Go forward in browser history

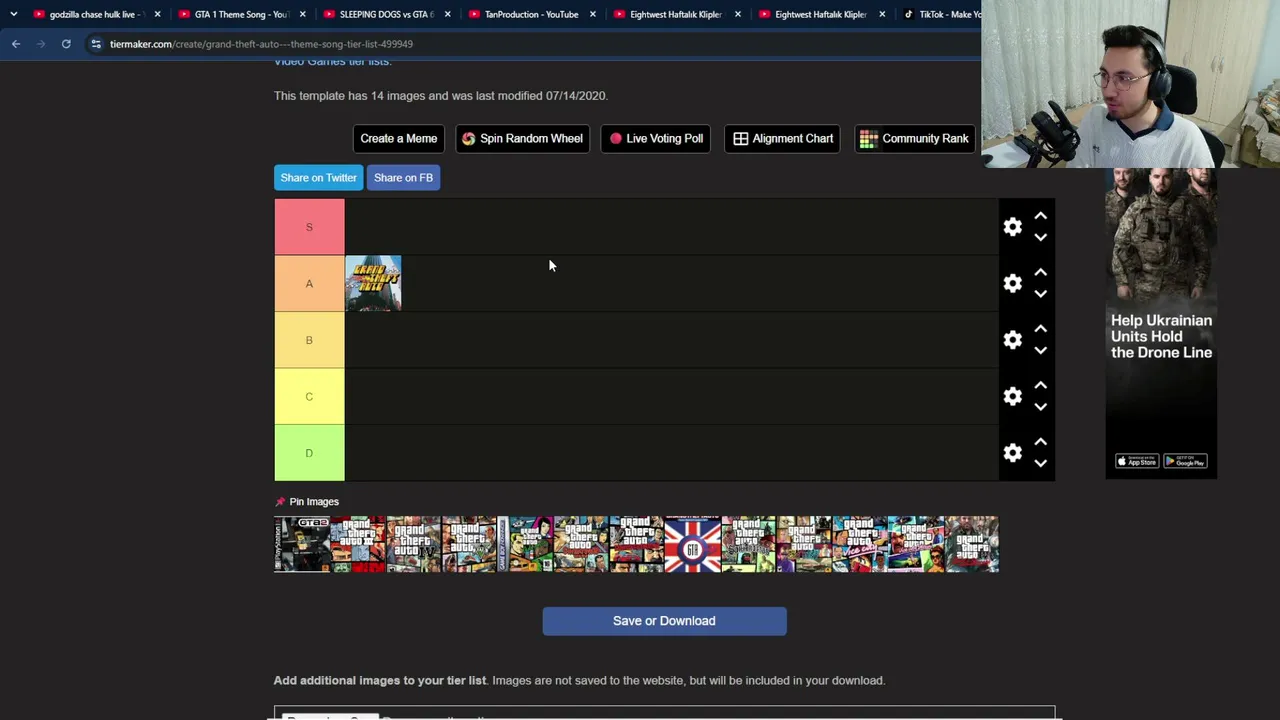41,44
